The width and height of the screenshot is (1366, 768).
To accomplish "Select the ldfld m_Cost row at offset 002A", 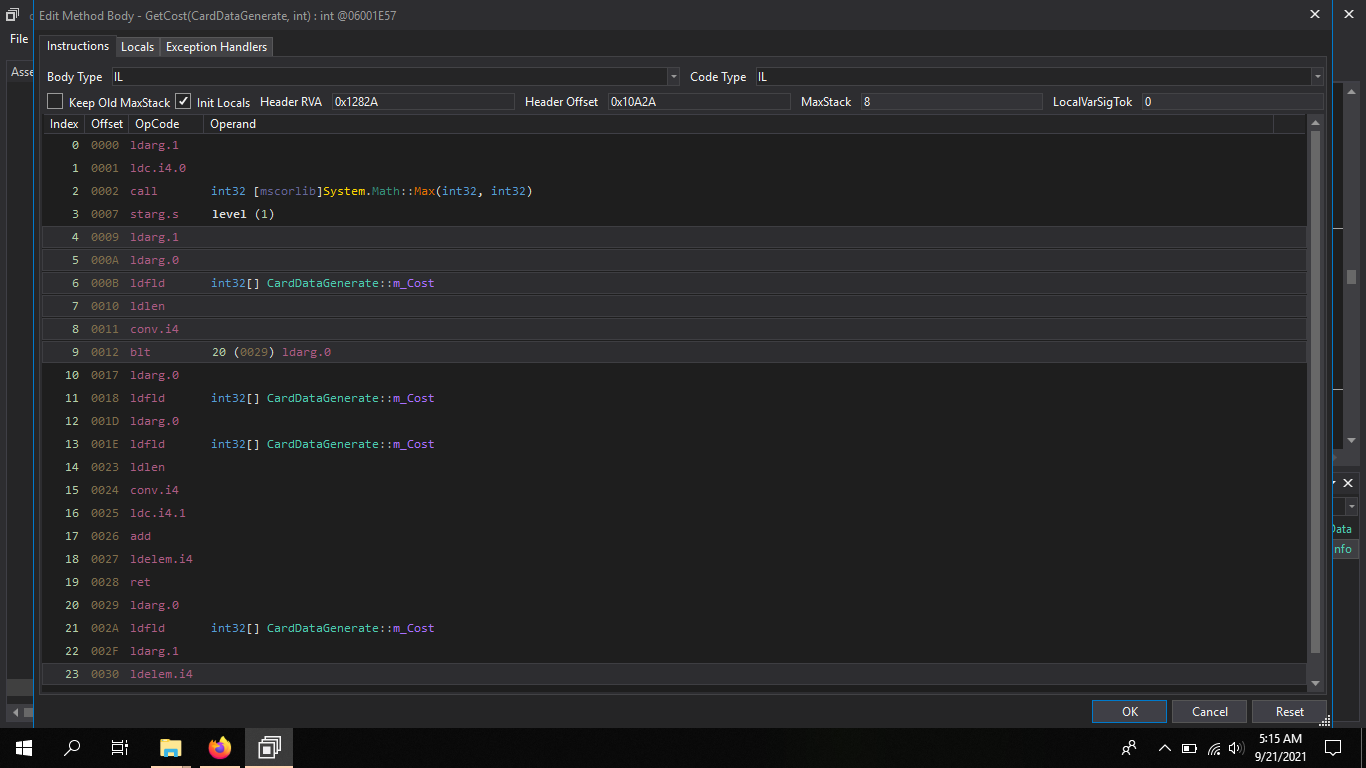I will click(674, 628).
